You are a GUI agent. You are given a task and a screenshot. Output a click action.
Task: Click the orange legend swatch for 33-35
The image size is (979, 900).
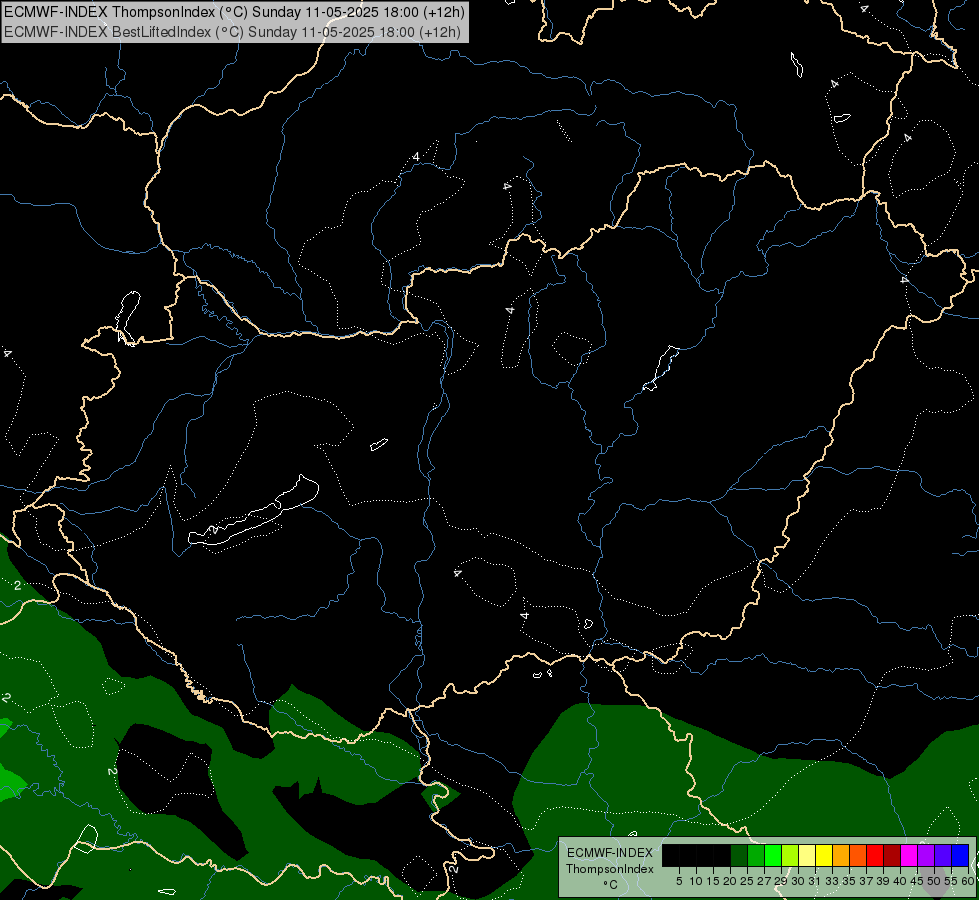click(841, 855)
